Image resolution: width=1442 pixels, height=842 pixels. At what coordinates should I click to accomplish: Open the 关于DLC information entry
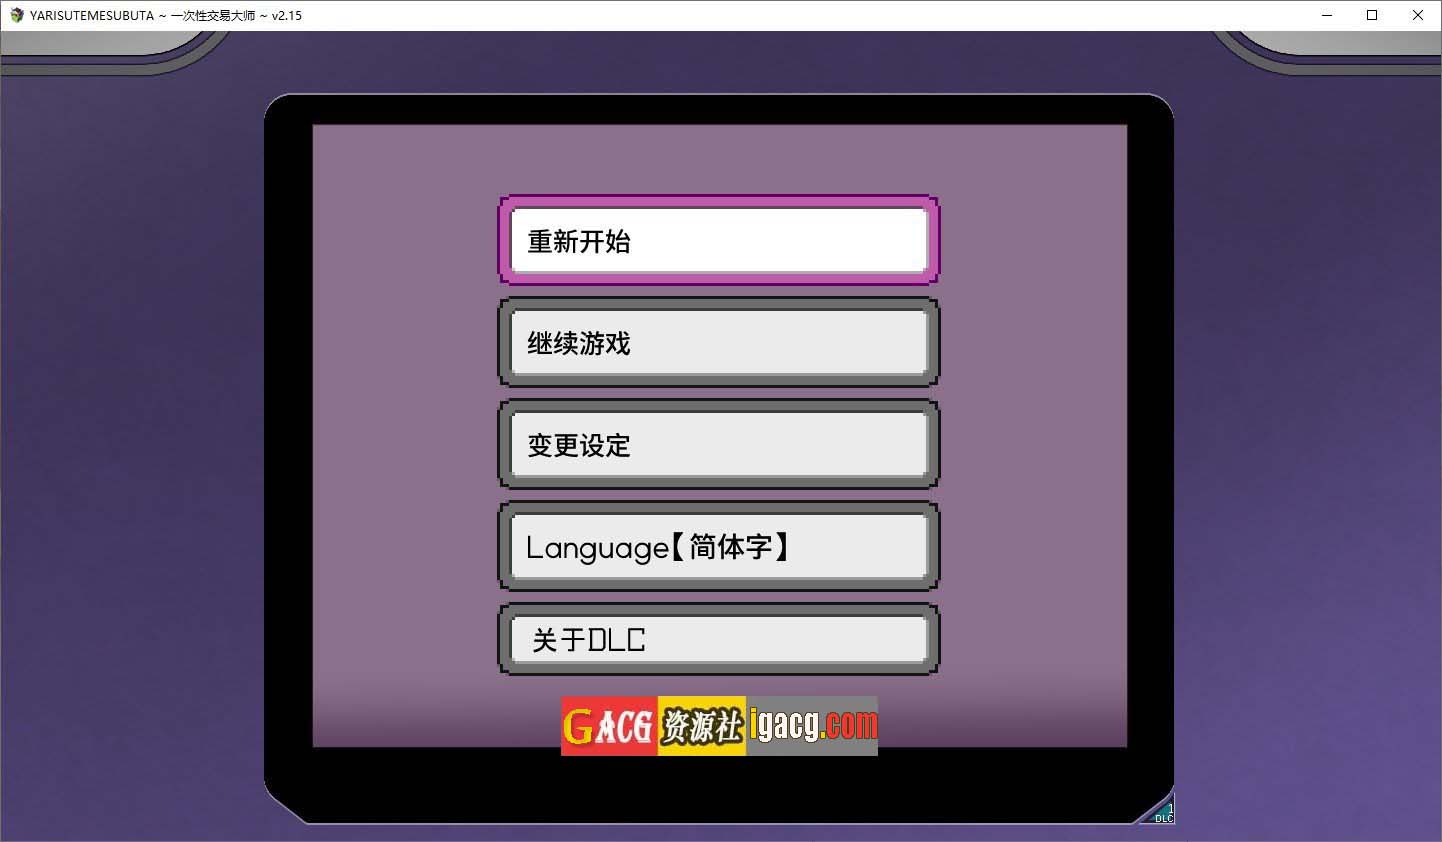coord(718,640)
